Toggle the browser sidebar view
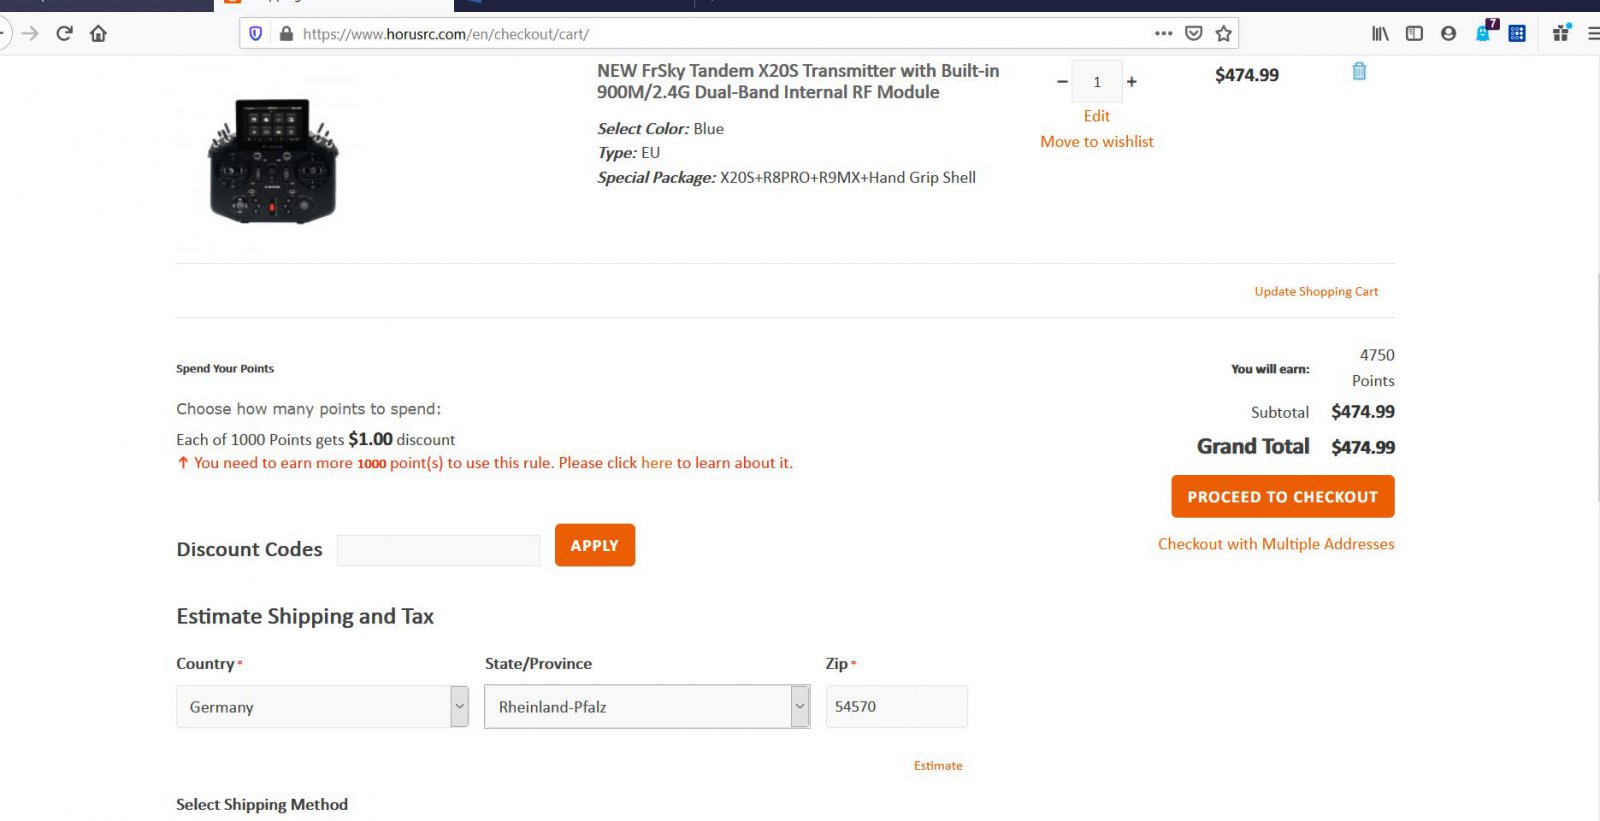 coord(1414,33)
